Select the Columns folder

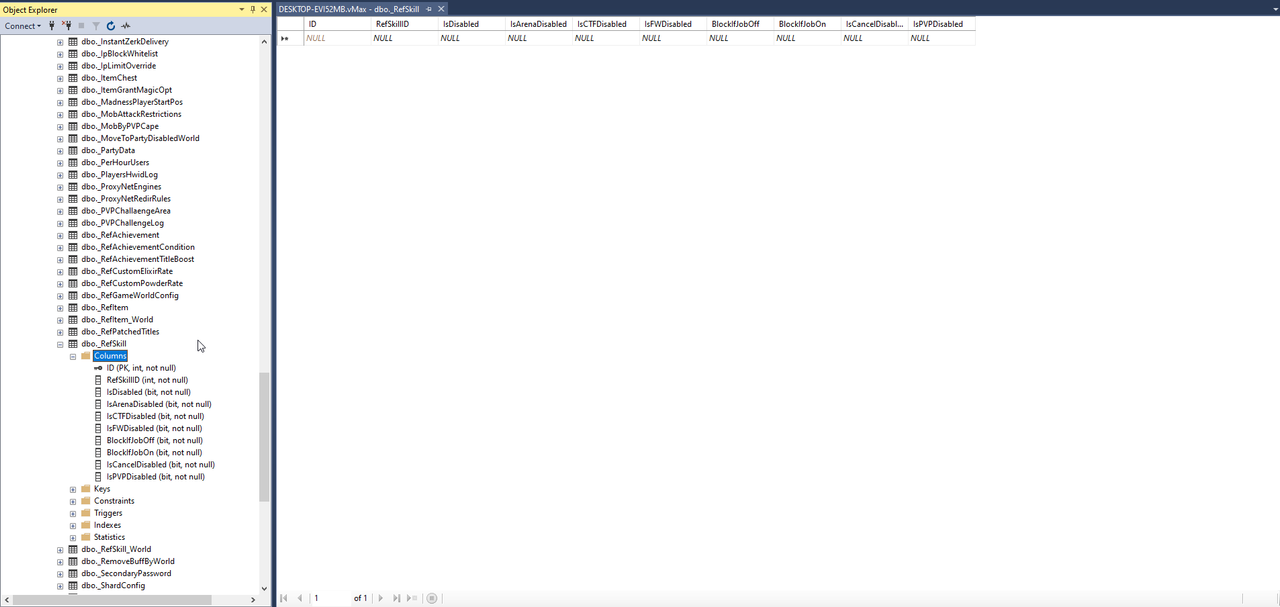tap(110, 356)
